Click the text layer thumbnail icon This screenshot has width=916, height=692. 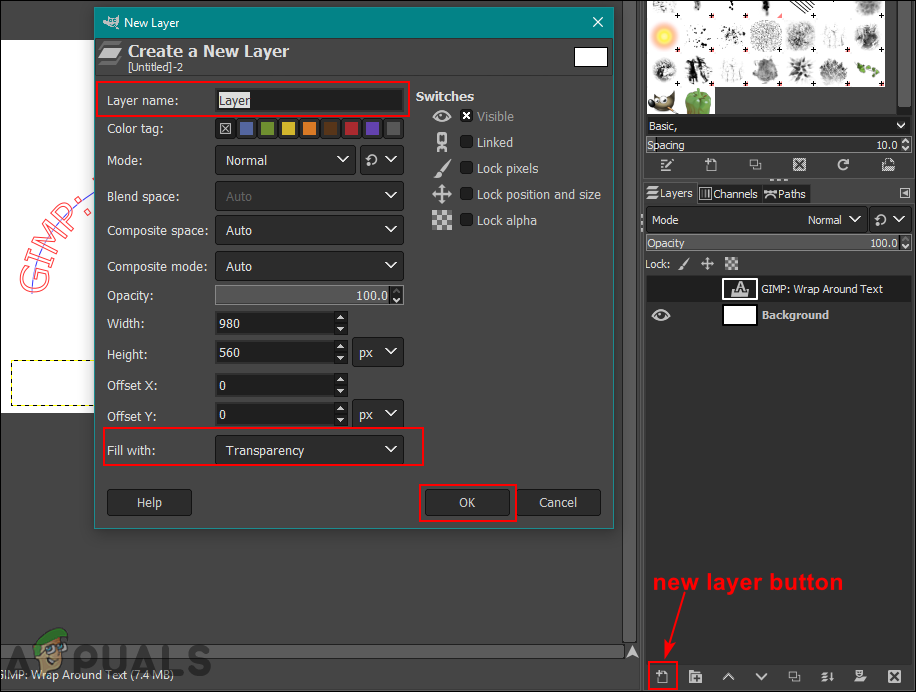[740, 289]
